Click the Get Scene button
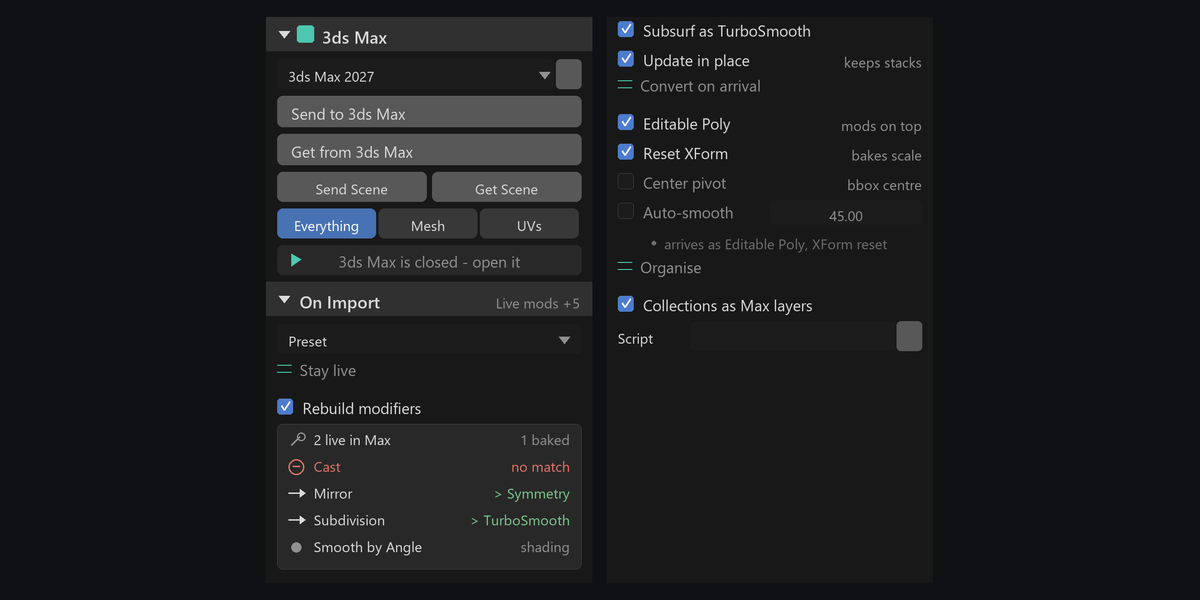 point(506,188)
